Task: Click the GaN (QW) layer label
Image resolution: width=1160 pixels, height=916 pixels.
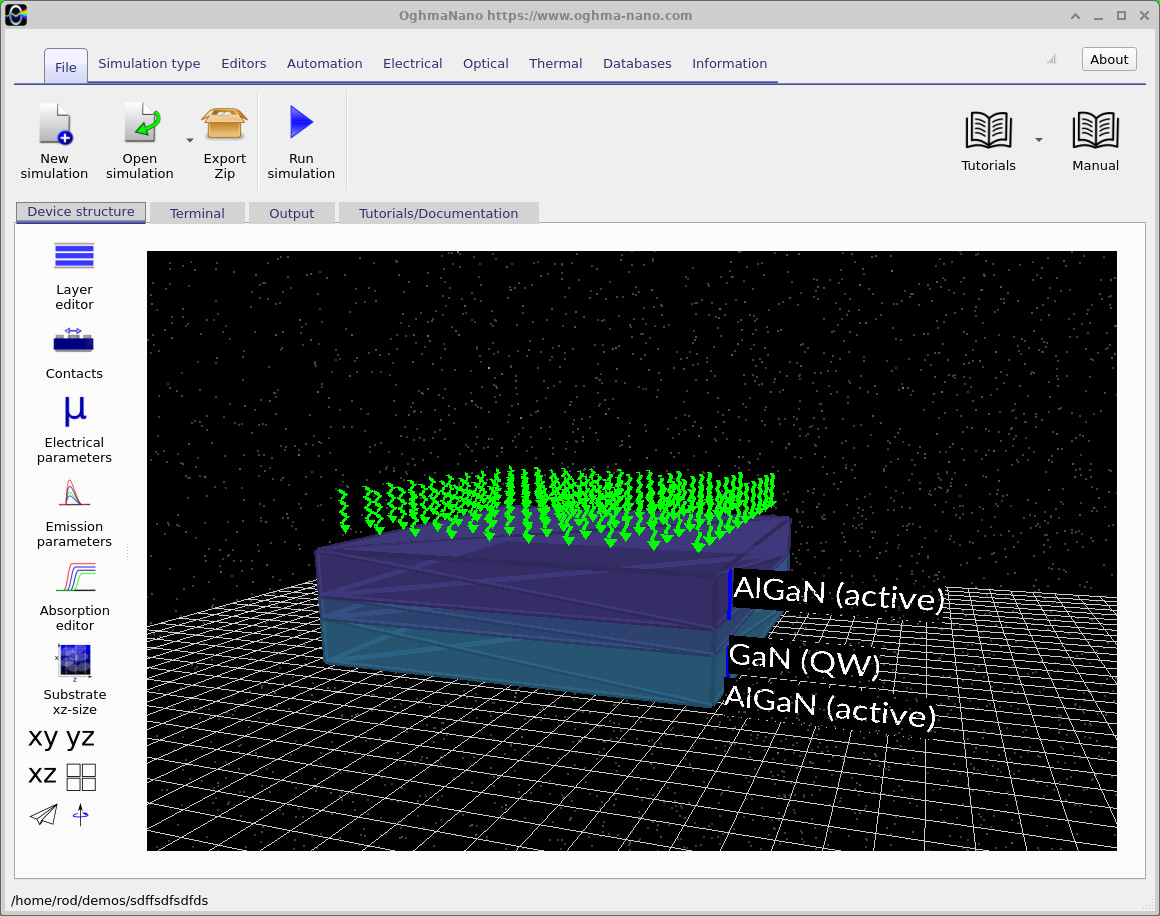Action: 804,659
